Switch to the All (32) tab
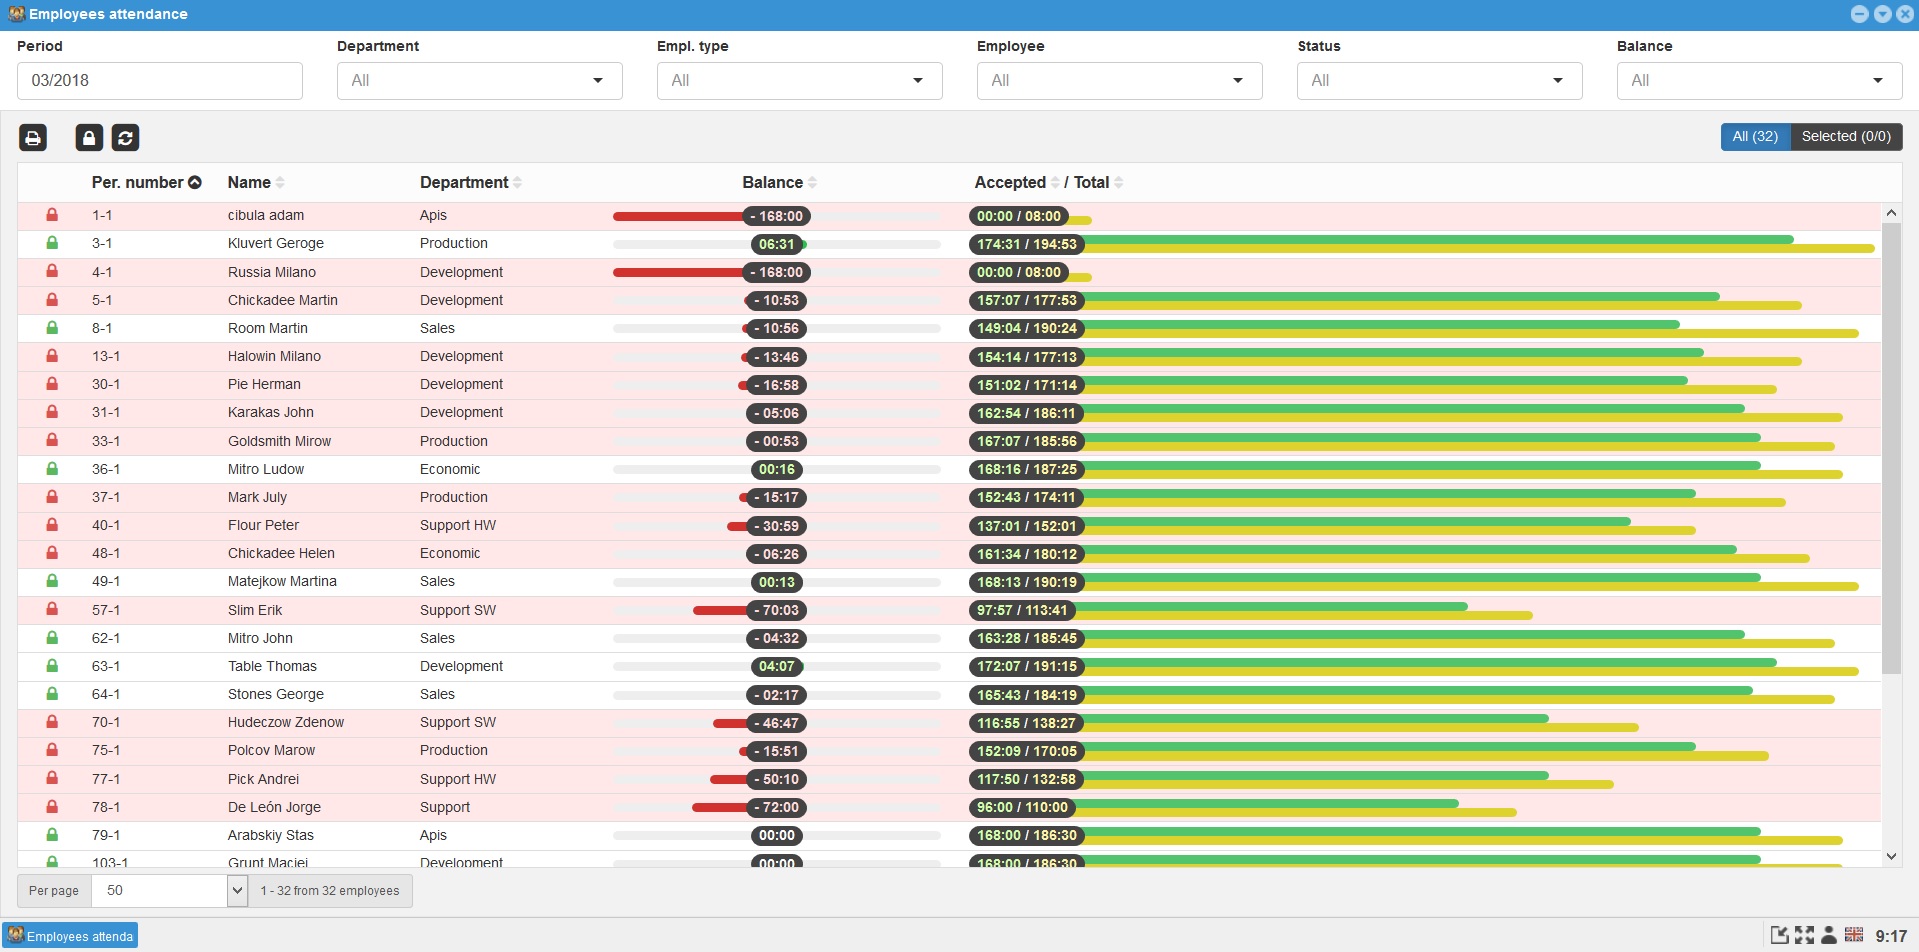 [x=1755, y=136]
